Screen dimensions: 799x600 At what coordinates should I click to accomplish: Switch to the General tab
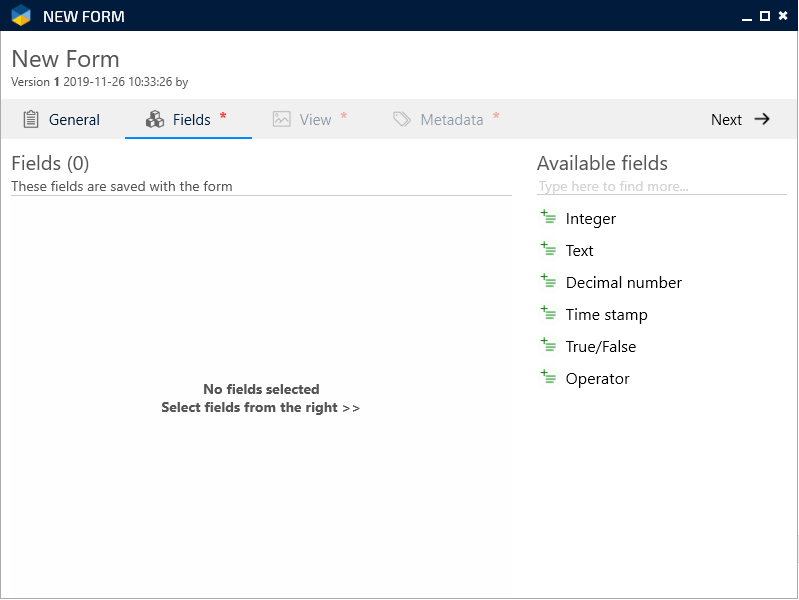tap(62, 119)
